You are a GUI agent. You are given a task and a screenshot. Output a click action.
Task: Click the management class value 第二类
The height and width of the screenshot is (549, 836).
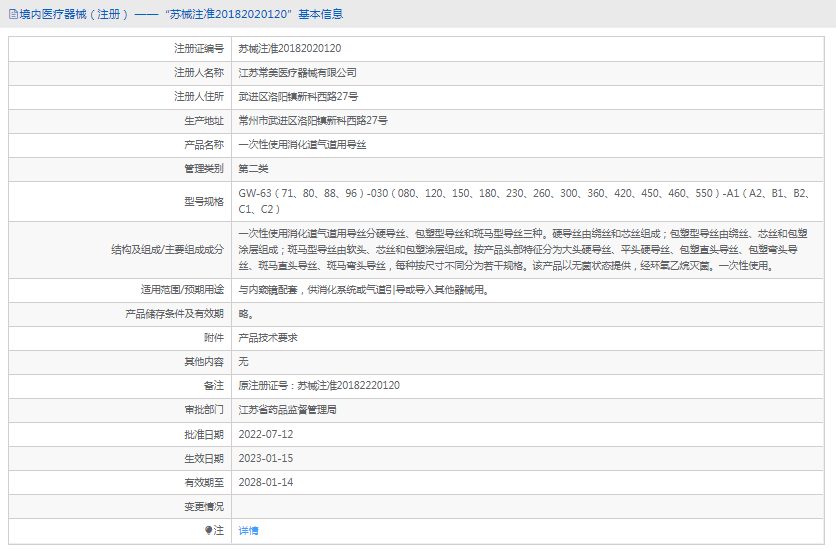[x=253, y=169]
